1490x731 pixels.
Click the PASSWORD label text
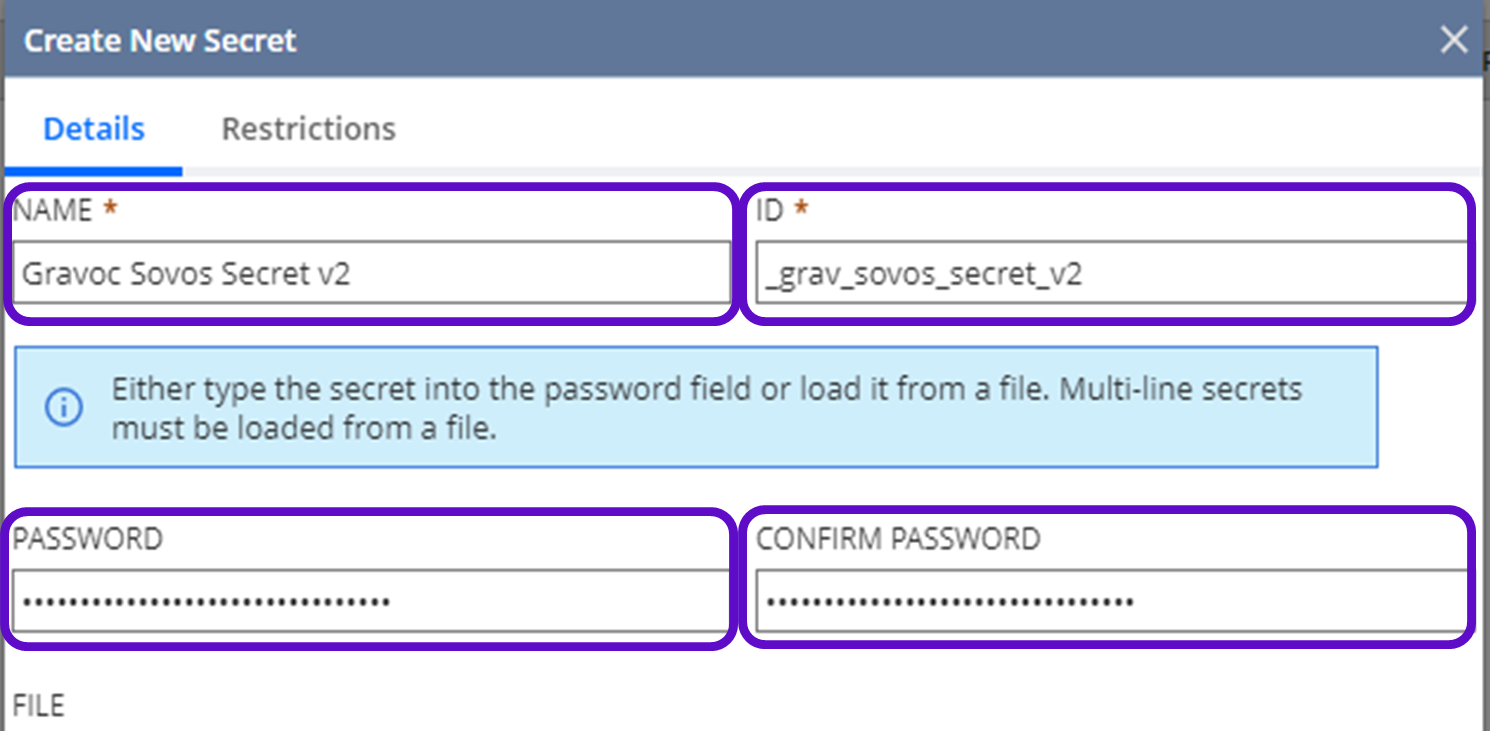click(88, 539)
